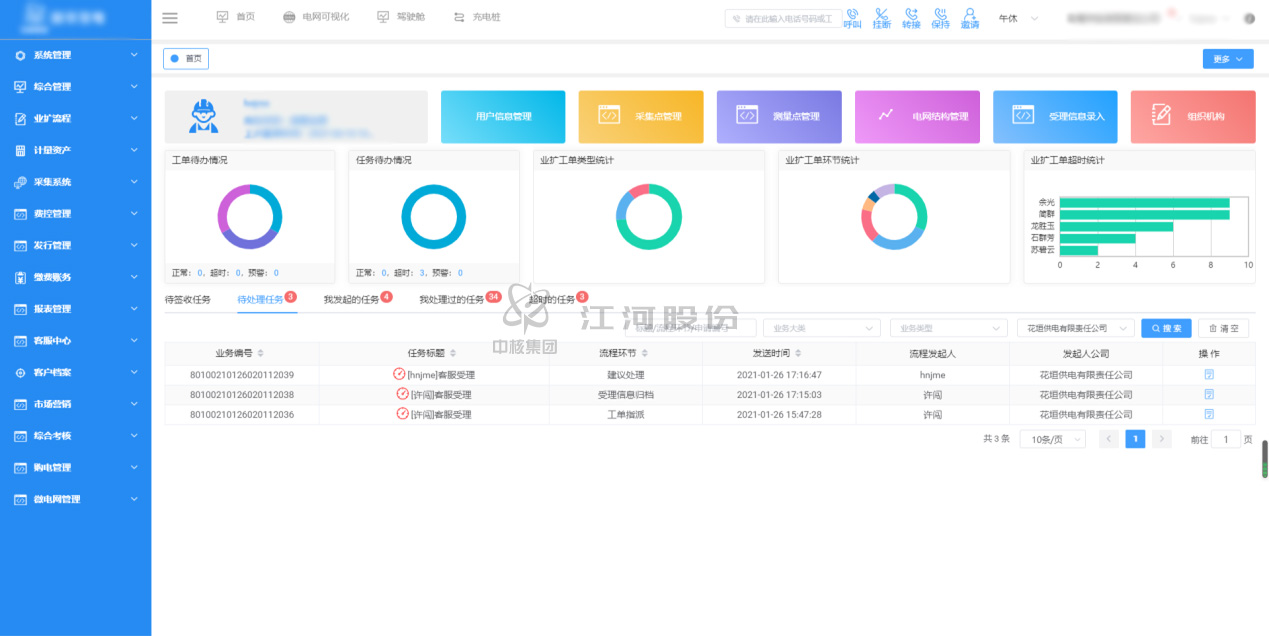Image resolution: width=1269 pixels, height=636 pixels.
Task: Toggle sorting on 流程环节 column
Action: tap(657, 354)
